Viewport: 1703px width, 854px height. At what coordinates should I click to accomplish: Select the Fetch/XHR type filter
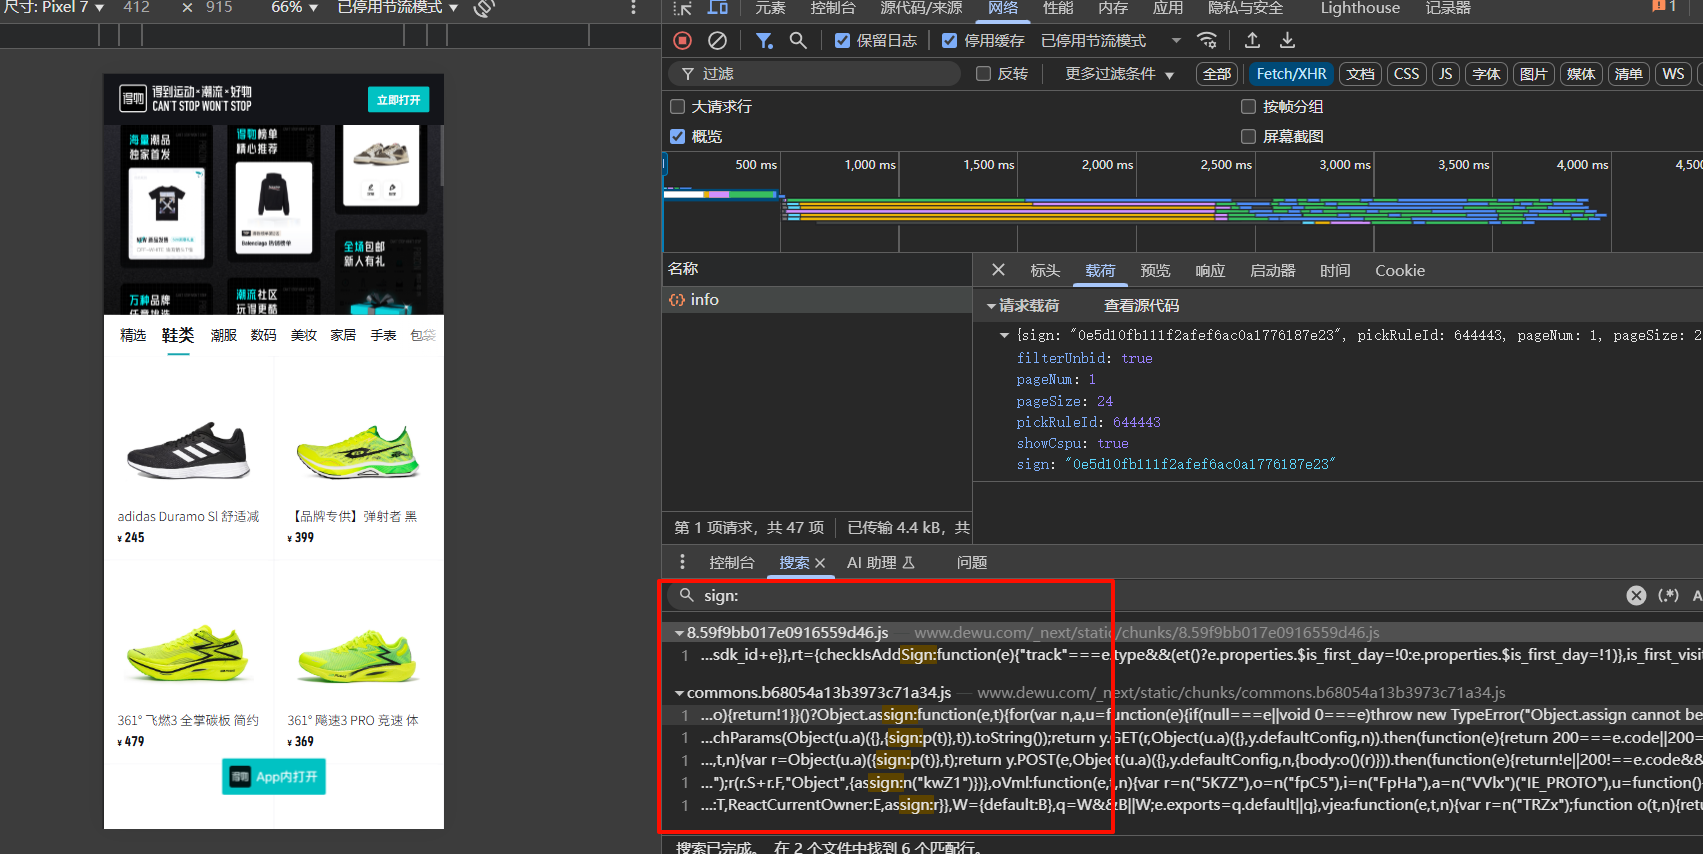[x=1291, y=74]
